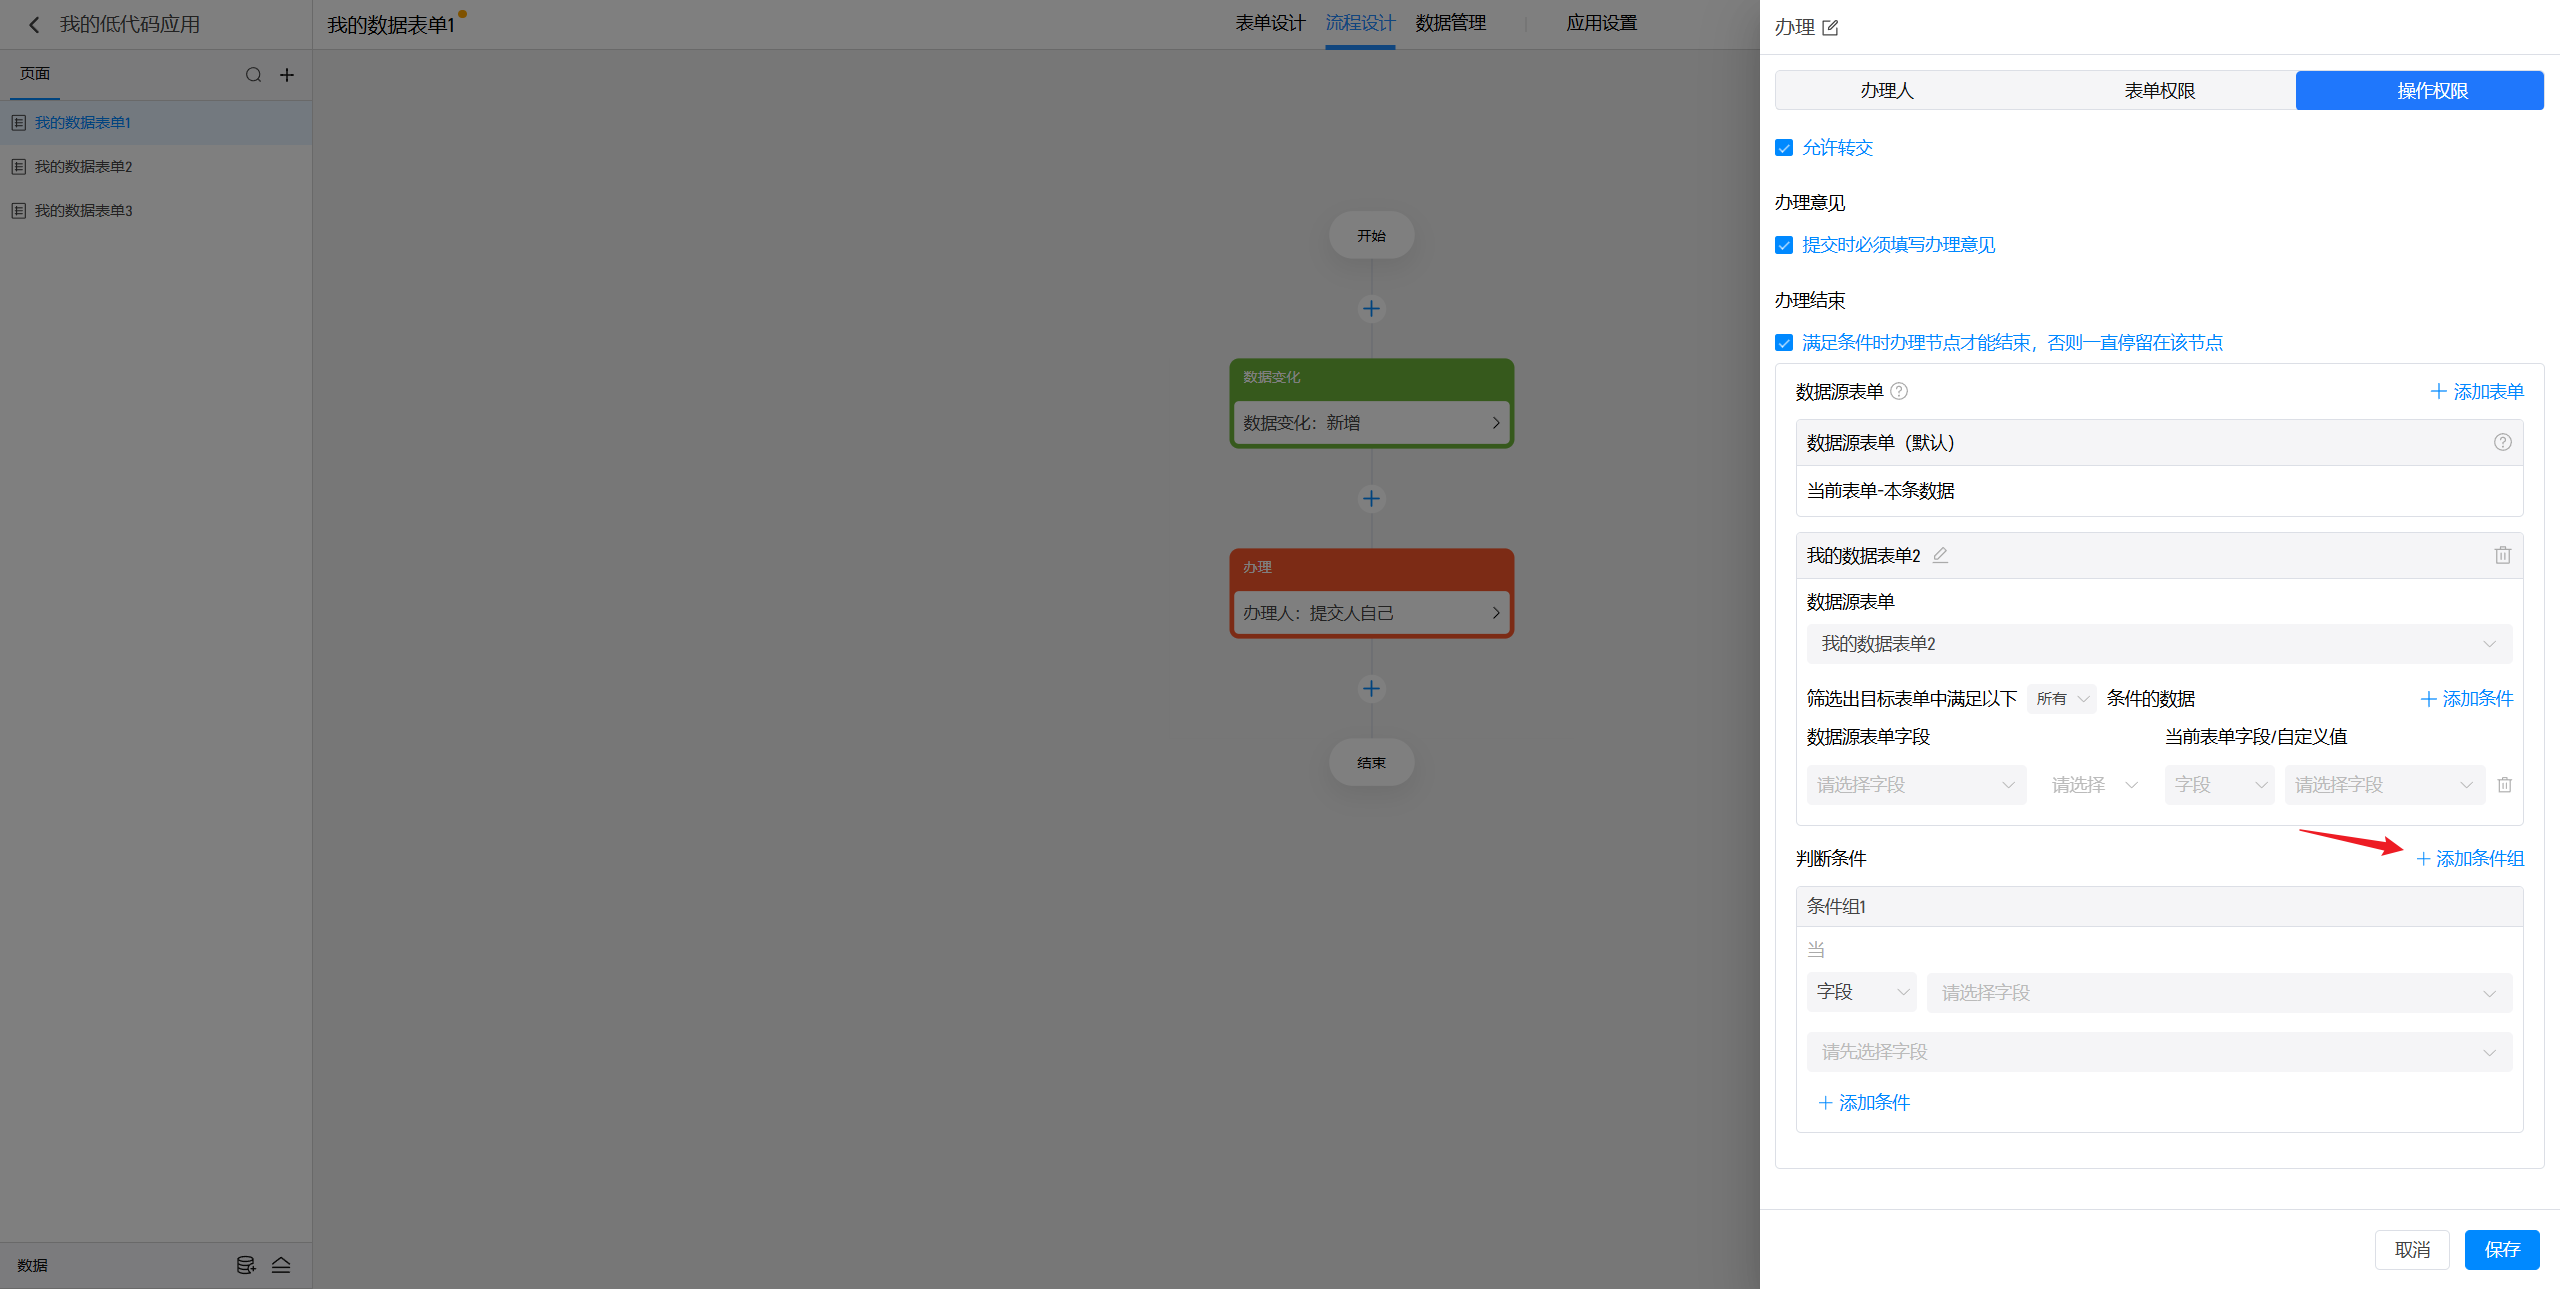Click the 保存 button
Viewport: 2560px width, 1289px height.
(2501, 1250)
